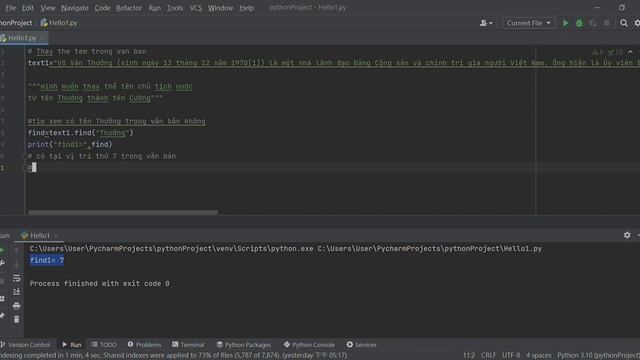
Task: Click the find=text1.find("Thưởng") line
Action: pyautogui.click(x=80, y=133)
